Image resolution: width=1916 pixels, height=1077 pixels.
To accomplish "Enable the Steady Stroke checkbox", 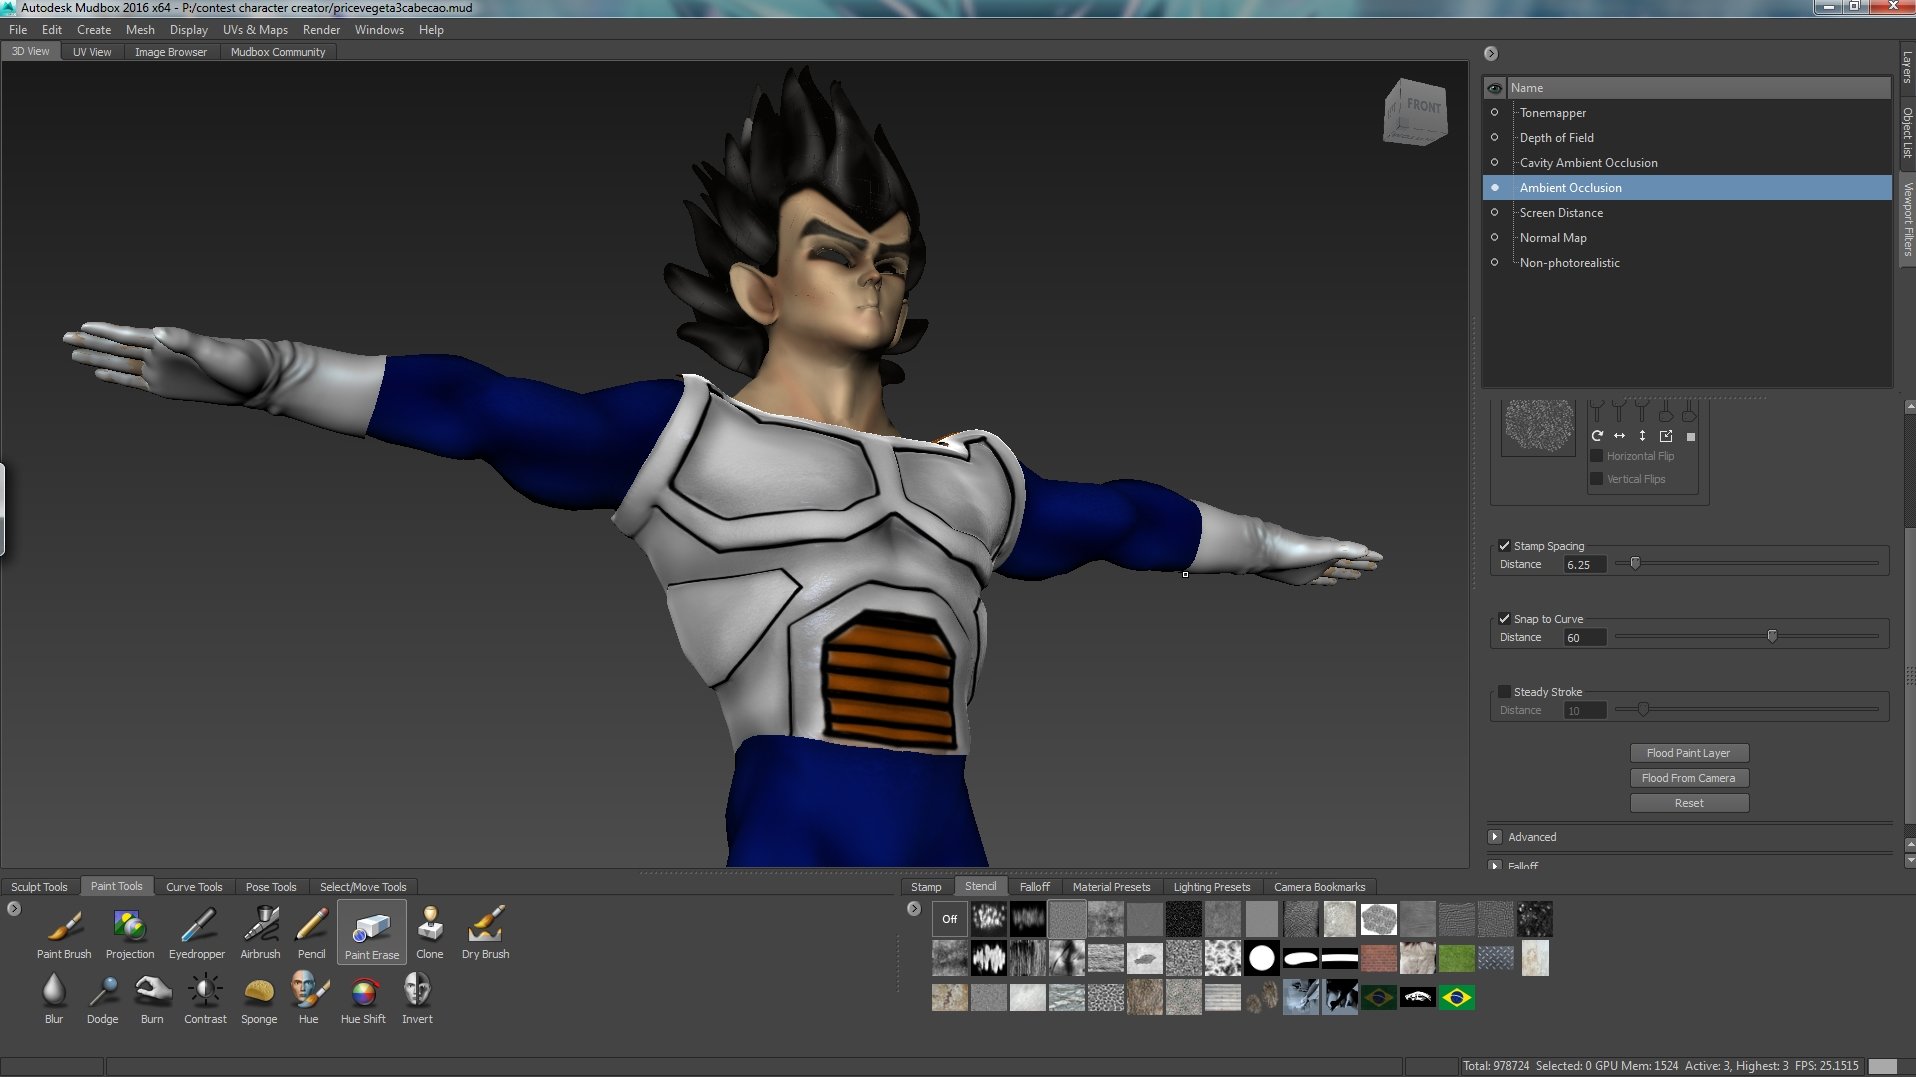I will 1504,692.
